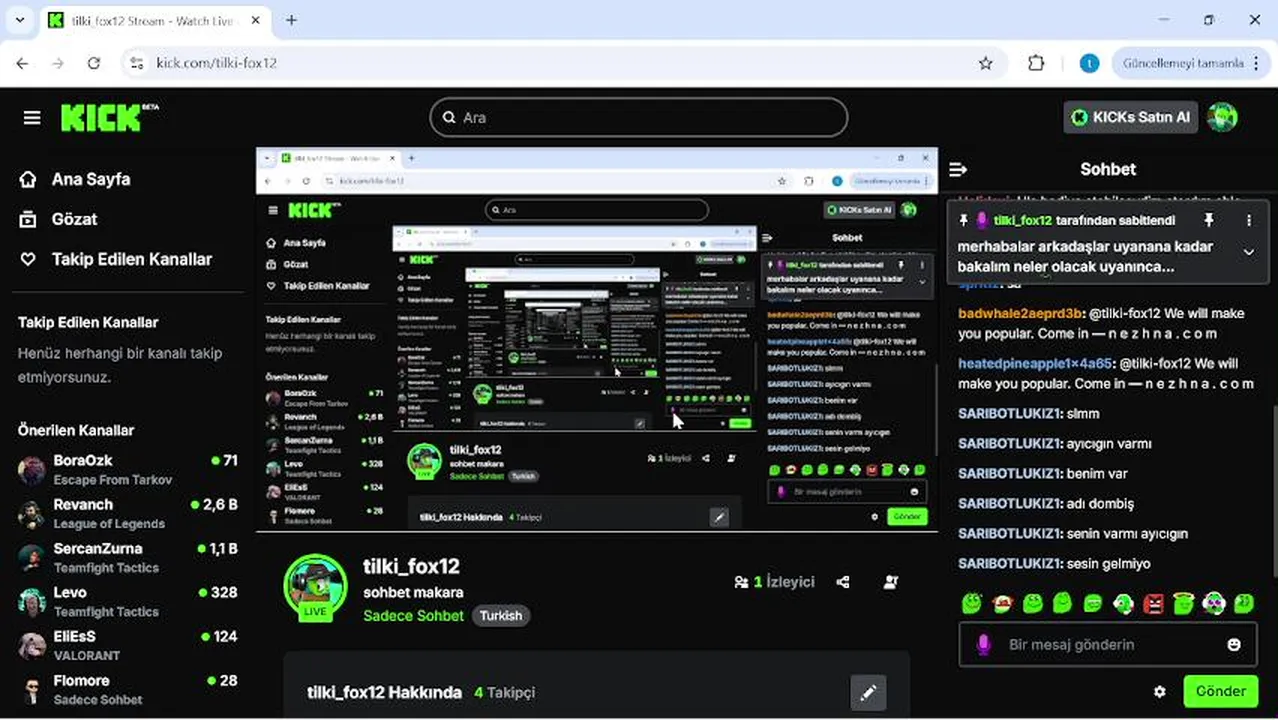This screenshot has height=720, width=1278.
Task: Focus the 'Bir mesaj gönderin' chat input
Action: [1108, 645]
